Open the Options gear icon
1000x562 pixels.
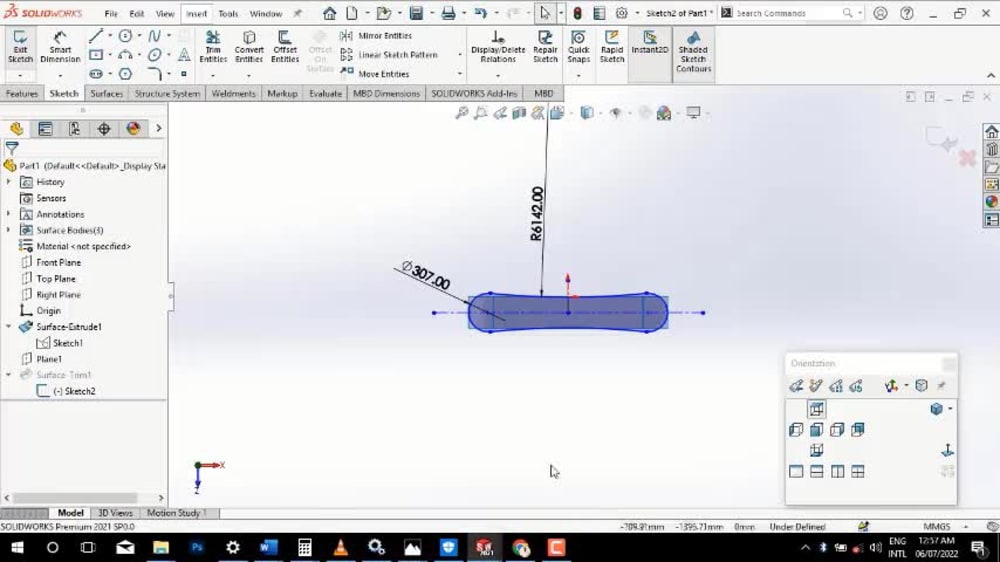(622, 13)
